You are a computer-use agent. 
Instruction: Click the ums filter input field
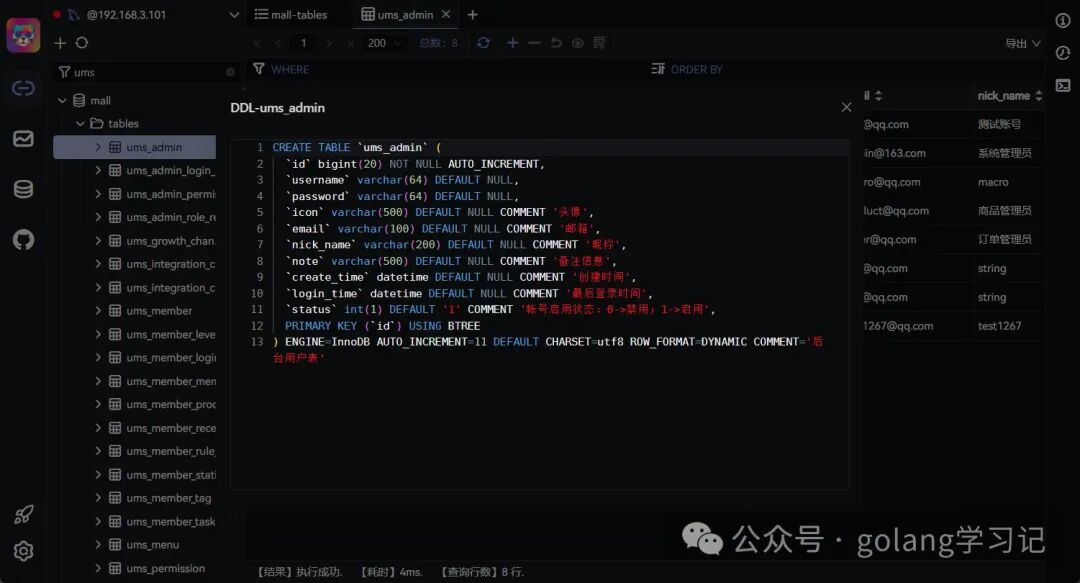[147, 72]
